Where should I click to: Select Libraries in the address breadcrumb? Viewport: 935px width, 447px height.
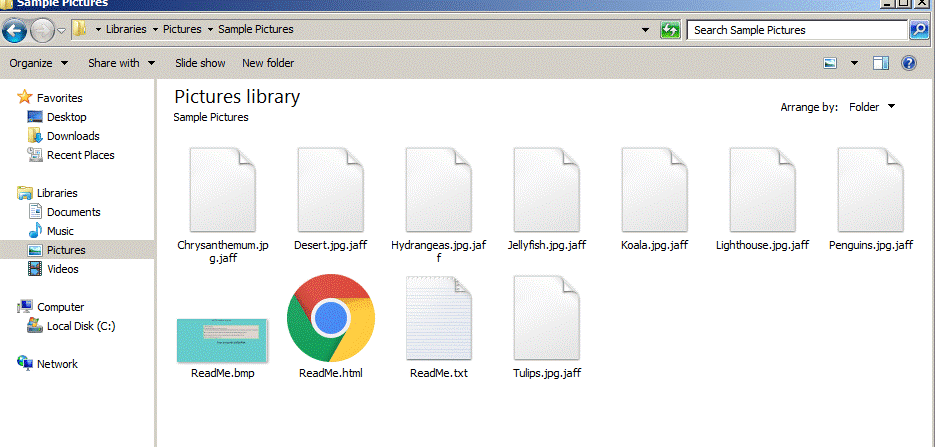tap(126, 29)
